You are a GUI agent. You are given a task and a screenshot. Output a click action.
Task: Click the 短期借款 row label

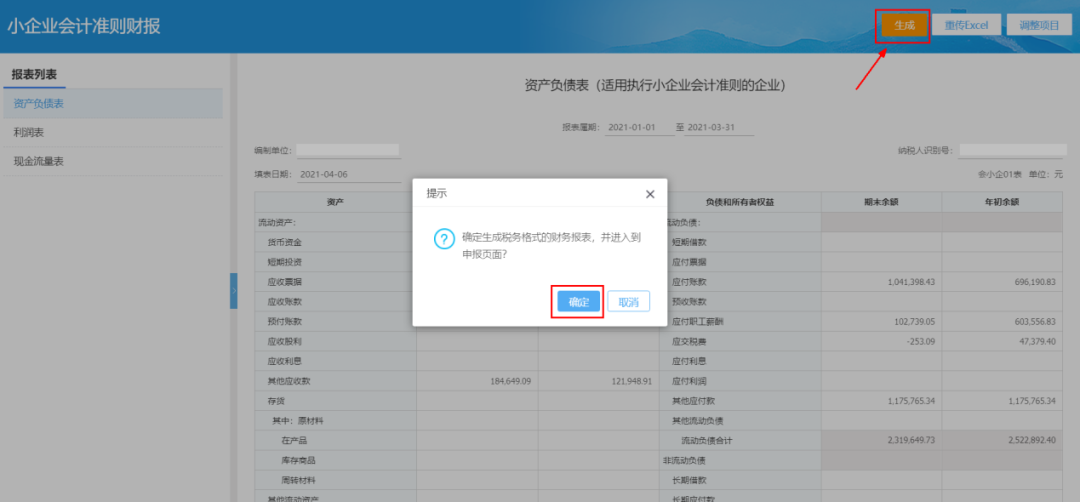pos(689,242)
